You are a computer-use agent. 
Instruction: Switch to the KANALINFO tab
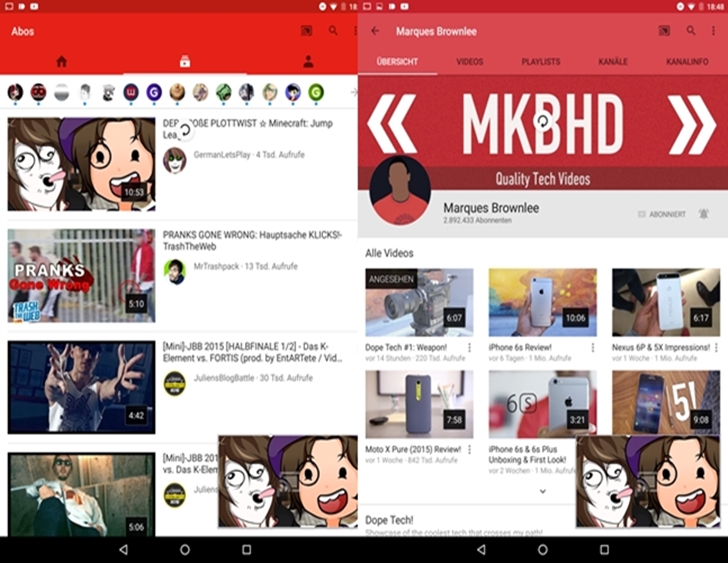point(687,61)
